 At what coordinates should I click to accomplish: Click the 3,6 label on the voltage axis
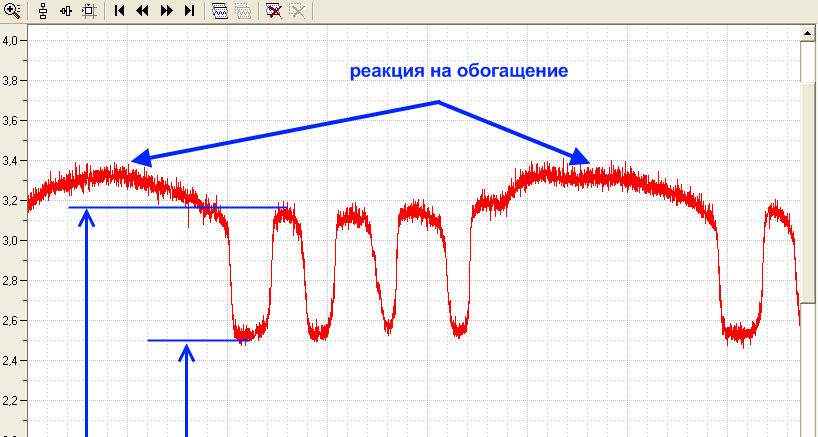click(11, 121)
